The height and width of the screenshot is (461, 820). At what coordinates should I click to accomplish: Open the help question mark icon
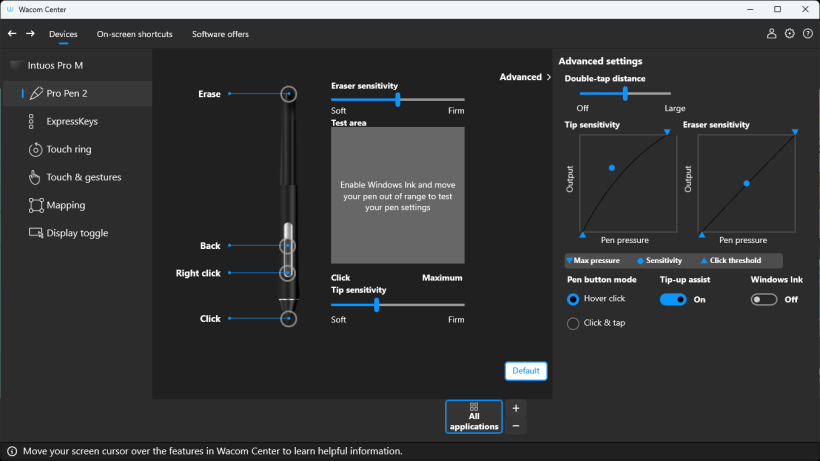click(x=807, y=34)
